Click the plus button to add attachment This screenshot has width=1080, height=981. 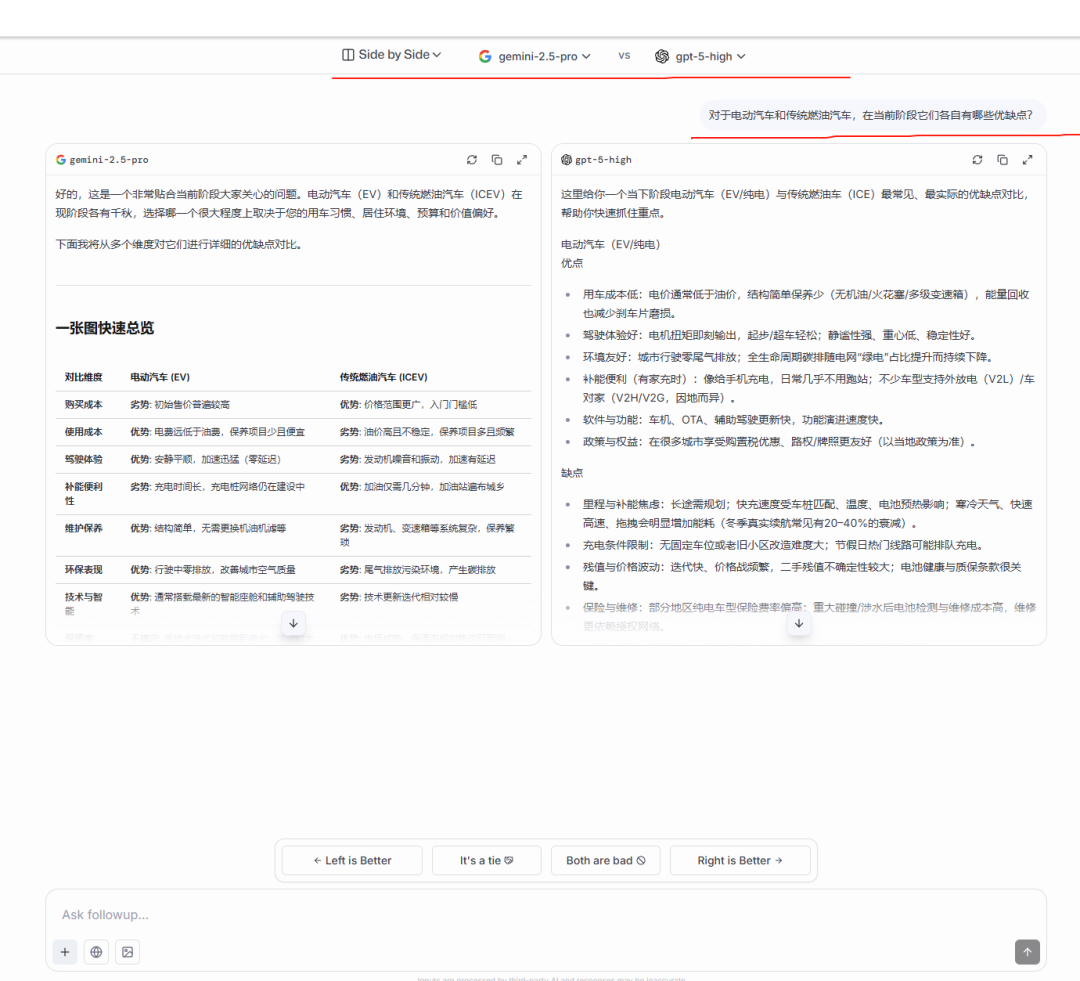(65, 952)
